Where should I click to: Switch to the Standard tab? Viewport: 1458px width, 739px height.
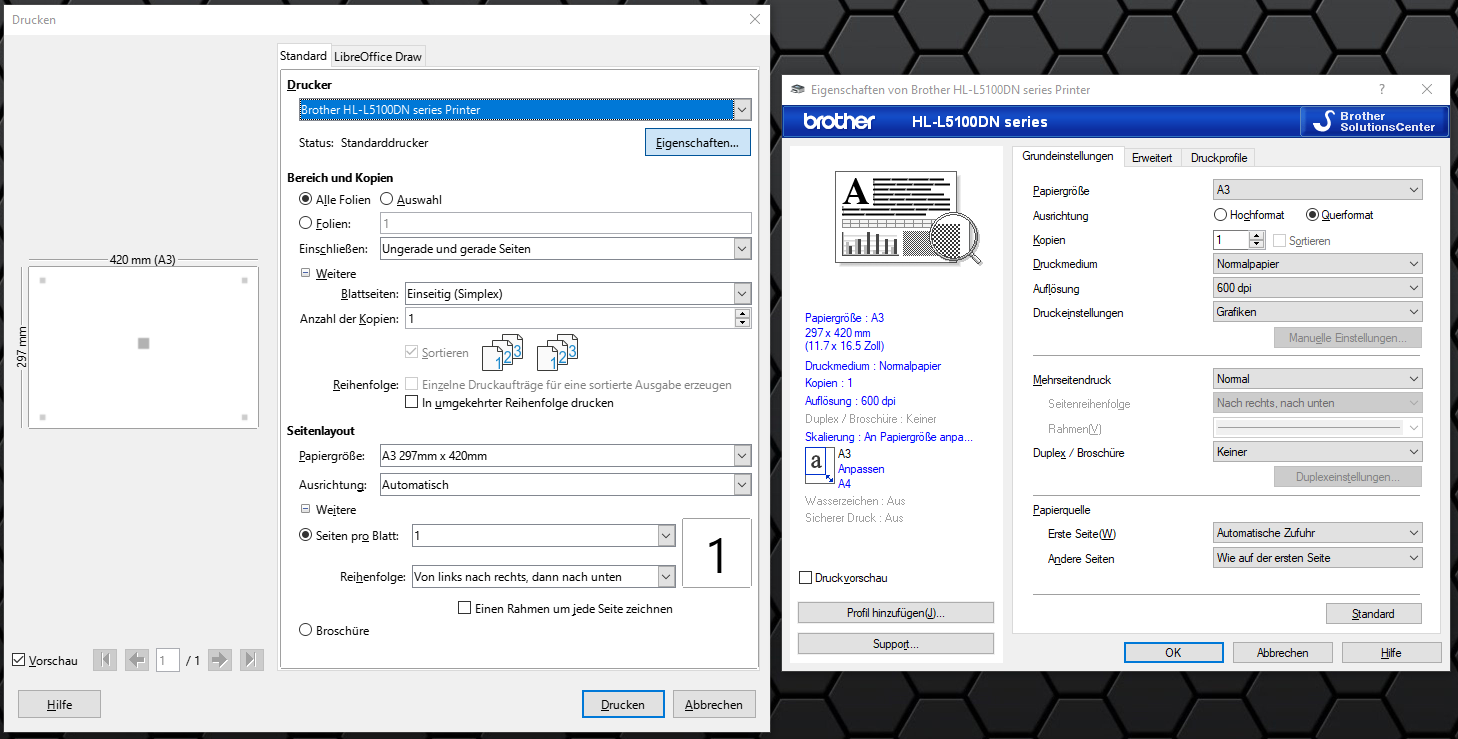click(x=303, y=56)
